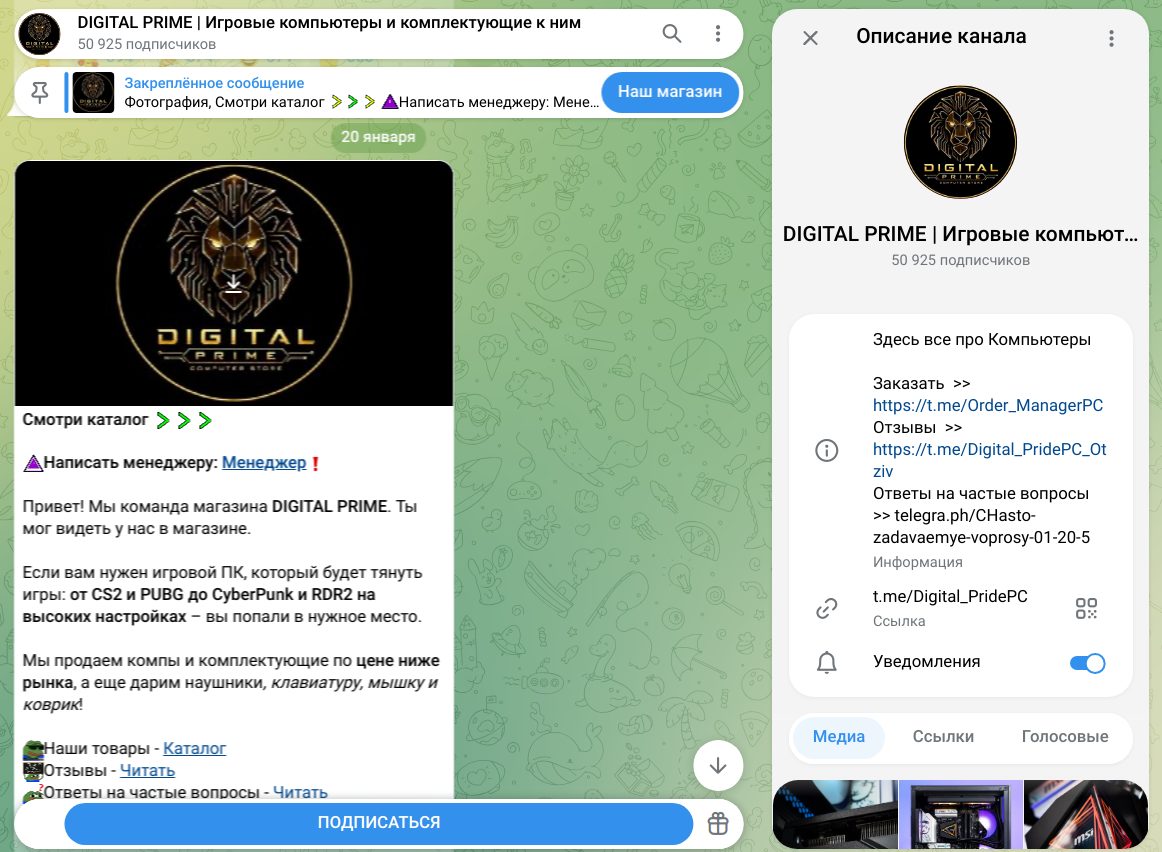Open 'Читать' link next to frequent questions
Viewport: 1162px width, 852px height.
300,792
